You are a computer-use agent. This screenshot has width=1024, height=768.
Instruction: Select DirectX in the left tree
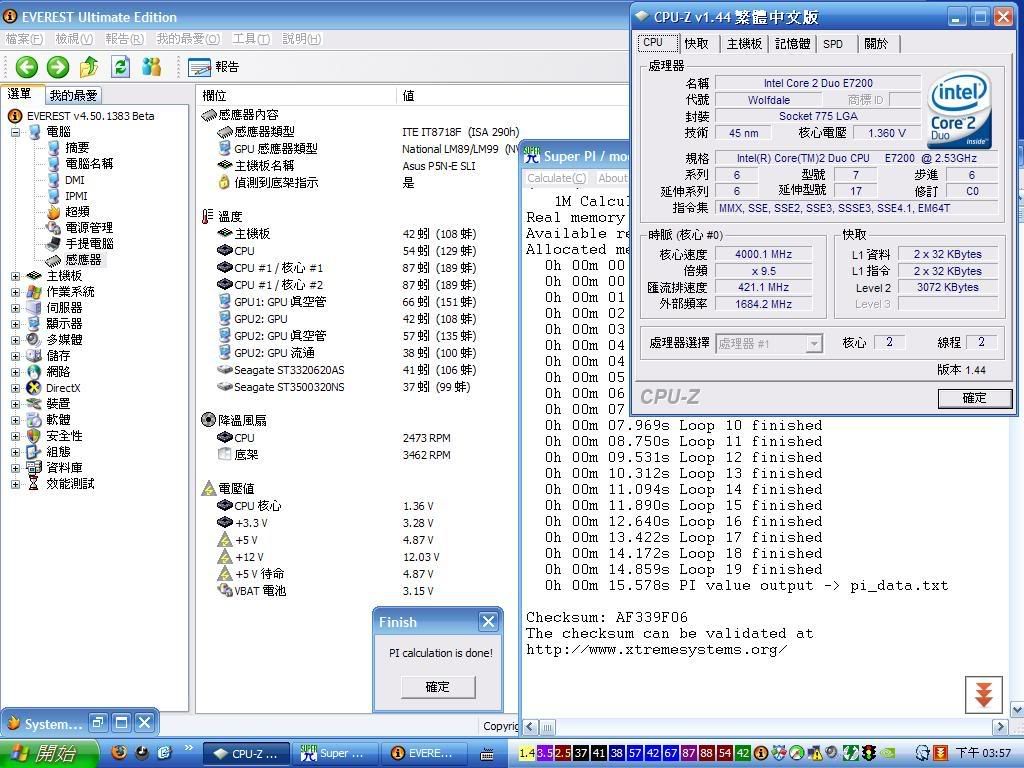62,388
